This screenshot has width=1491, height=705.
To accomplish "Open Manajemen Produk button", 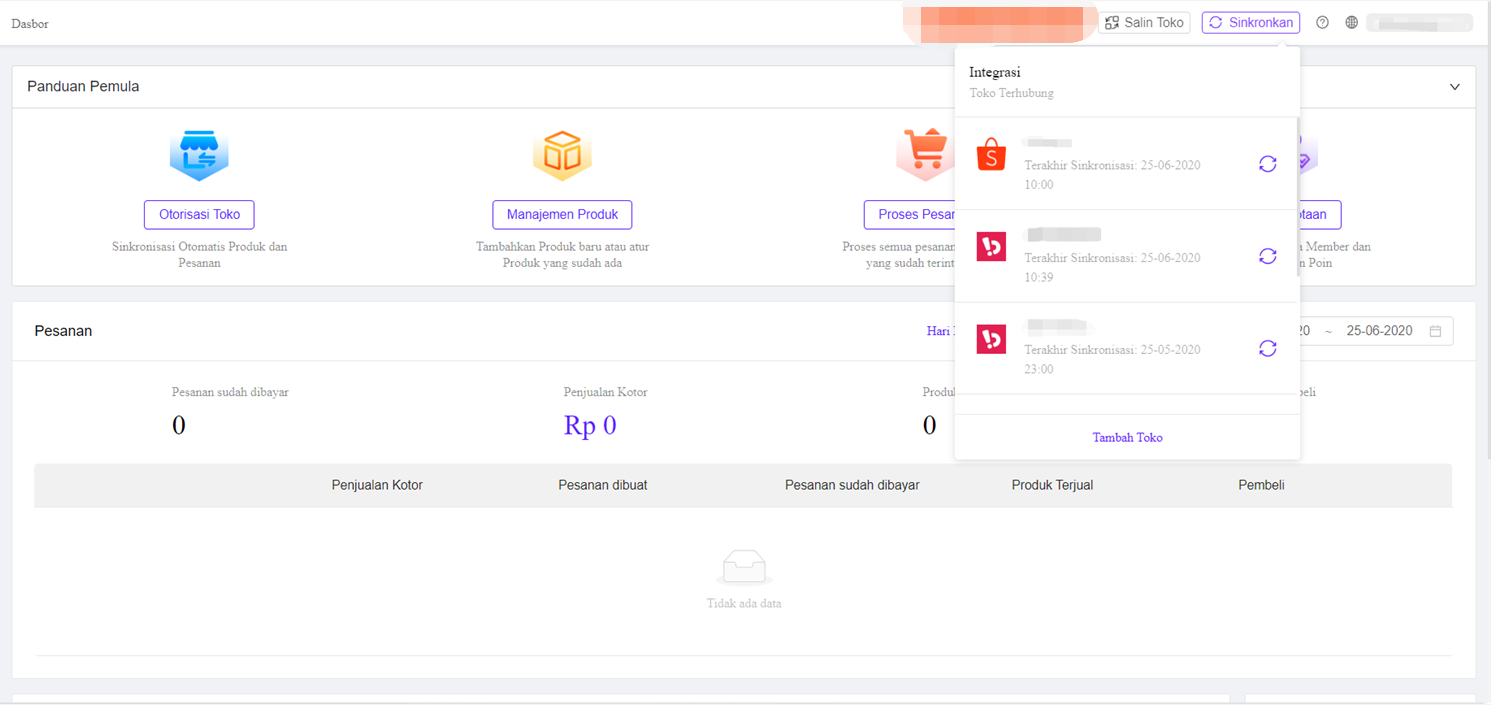I will (562, 214).
